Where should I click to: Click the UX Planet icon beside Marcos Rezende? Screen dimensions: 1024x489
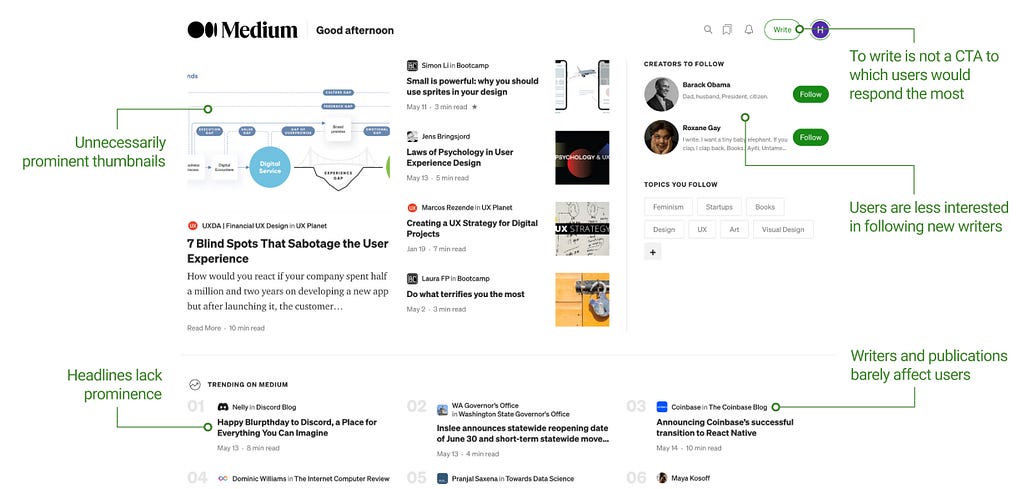(412, 208)
